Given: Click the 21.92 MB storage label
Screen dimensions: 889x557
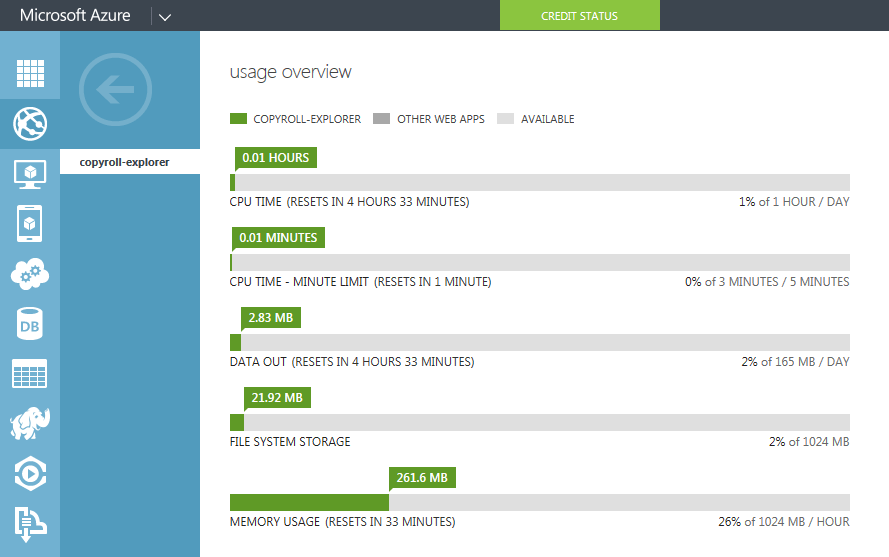Looking at the screenshot, I should (x=277, y=398).
